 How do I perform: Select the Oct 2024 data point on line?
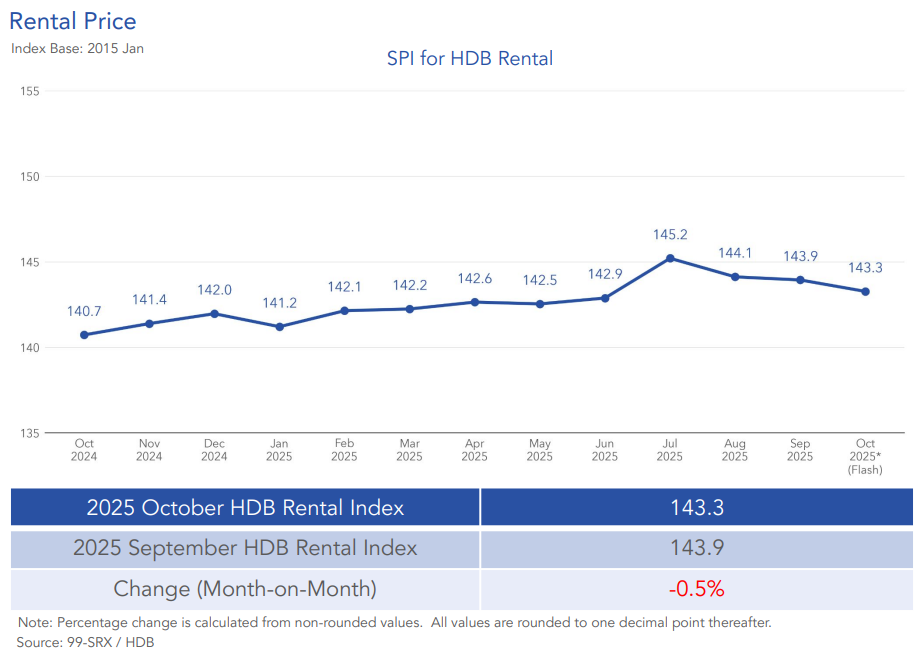coord(84,335)
